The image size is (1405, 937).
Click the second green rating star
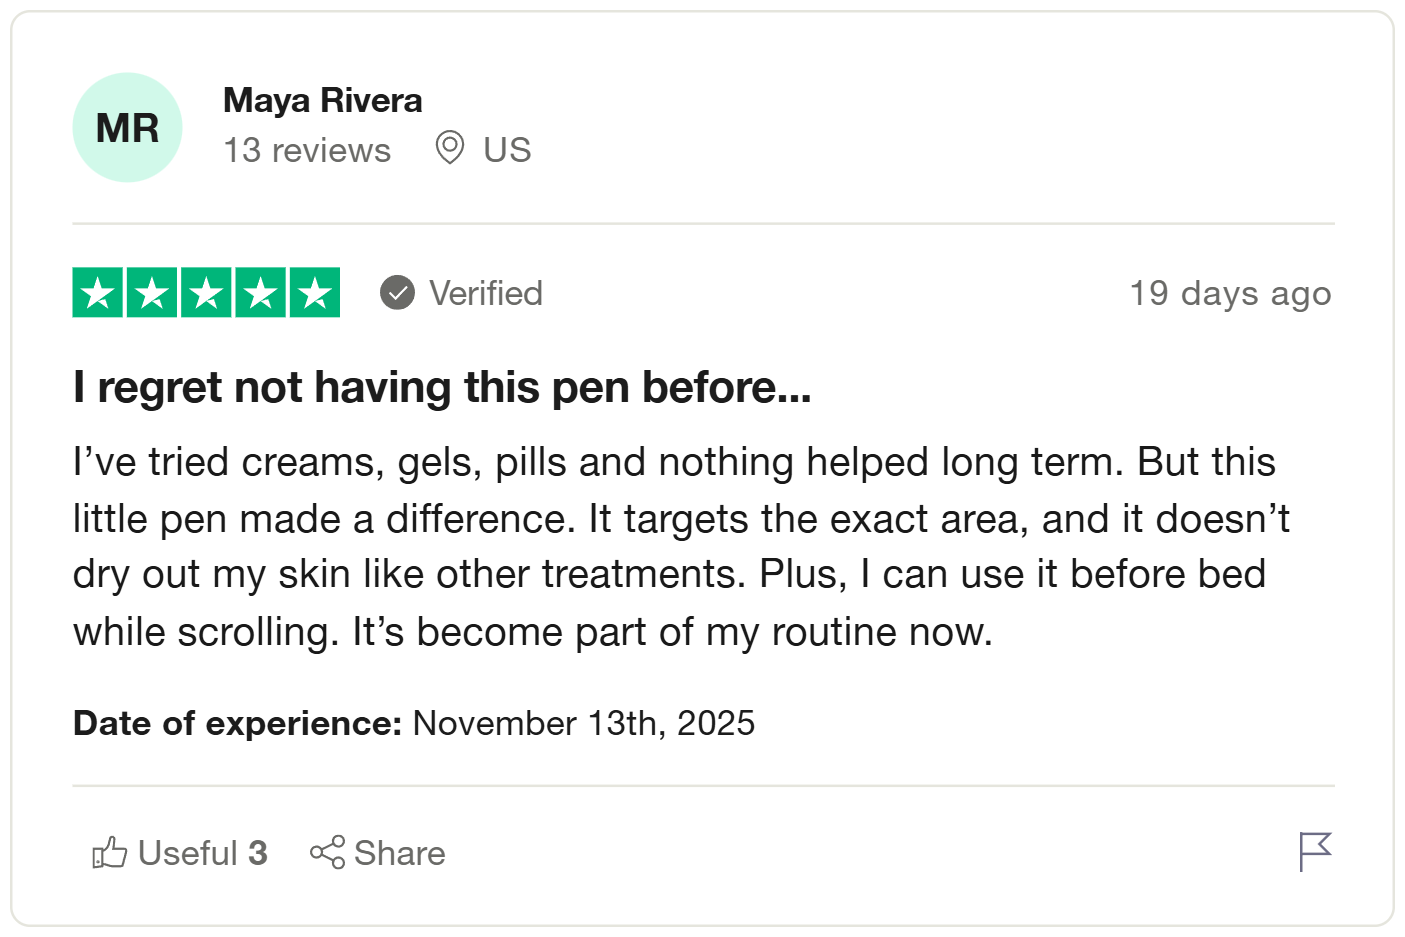pos(152,293)
